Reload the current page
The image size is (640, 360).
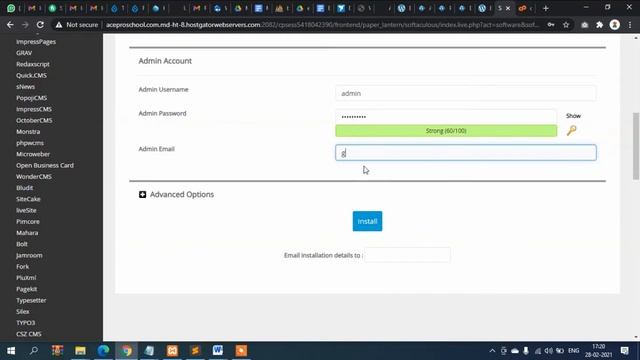40,25
